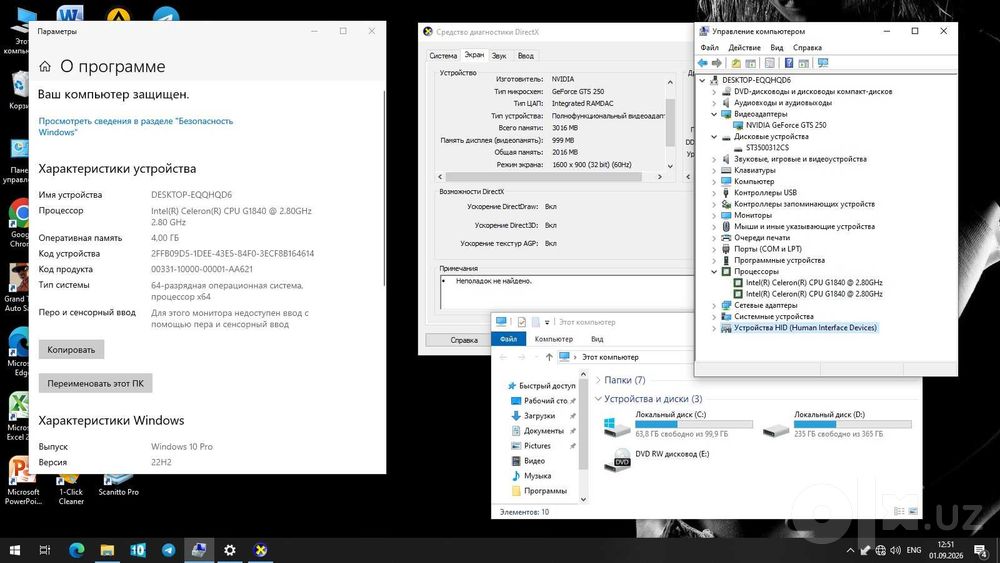Click the Справка button in DirectX diagnostics

point(464,340)
